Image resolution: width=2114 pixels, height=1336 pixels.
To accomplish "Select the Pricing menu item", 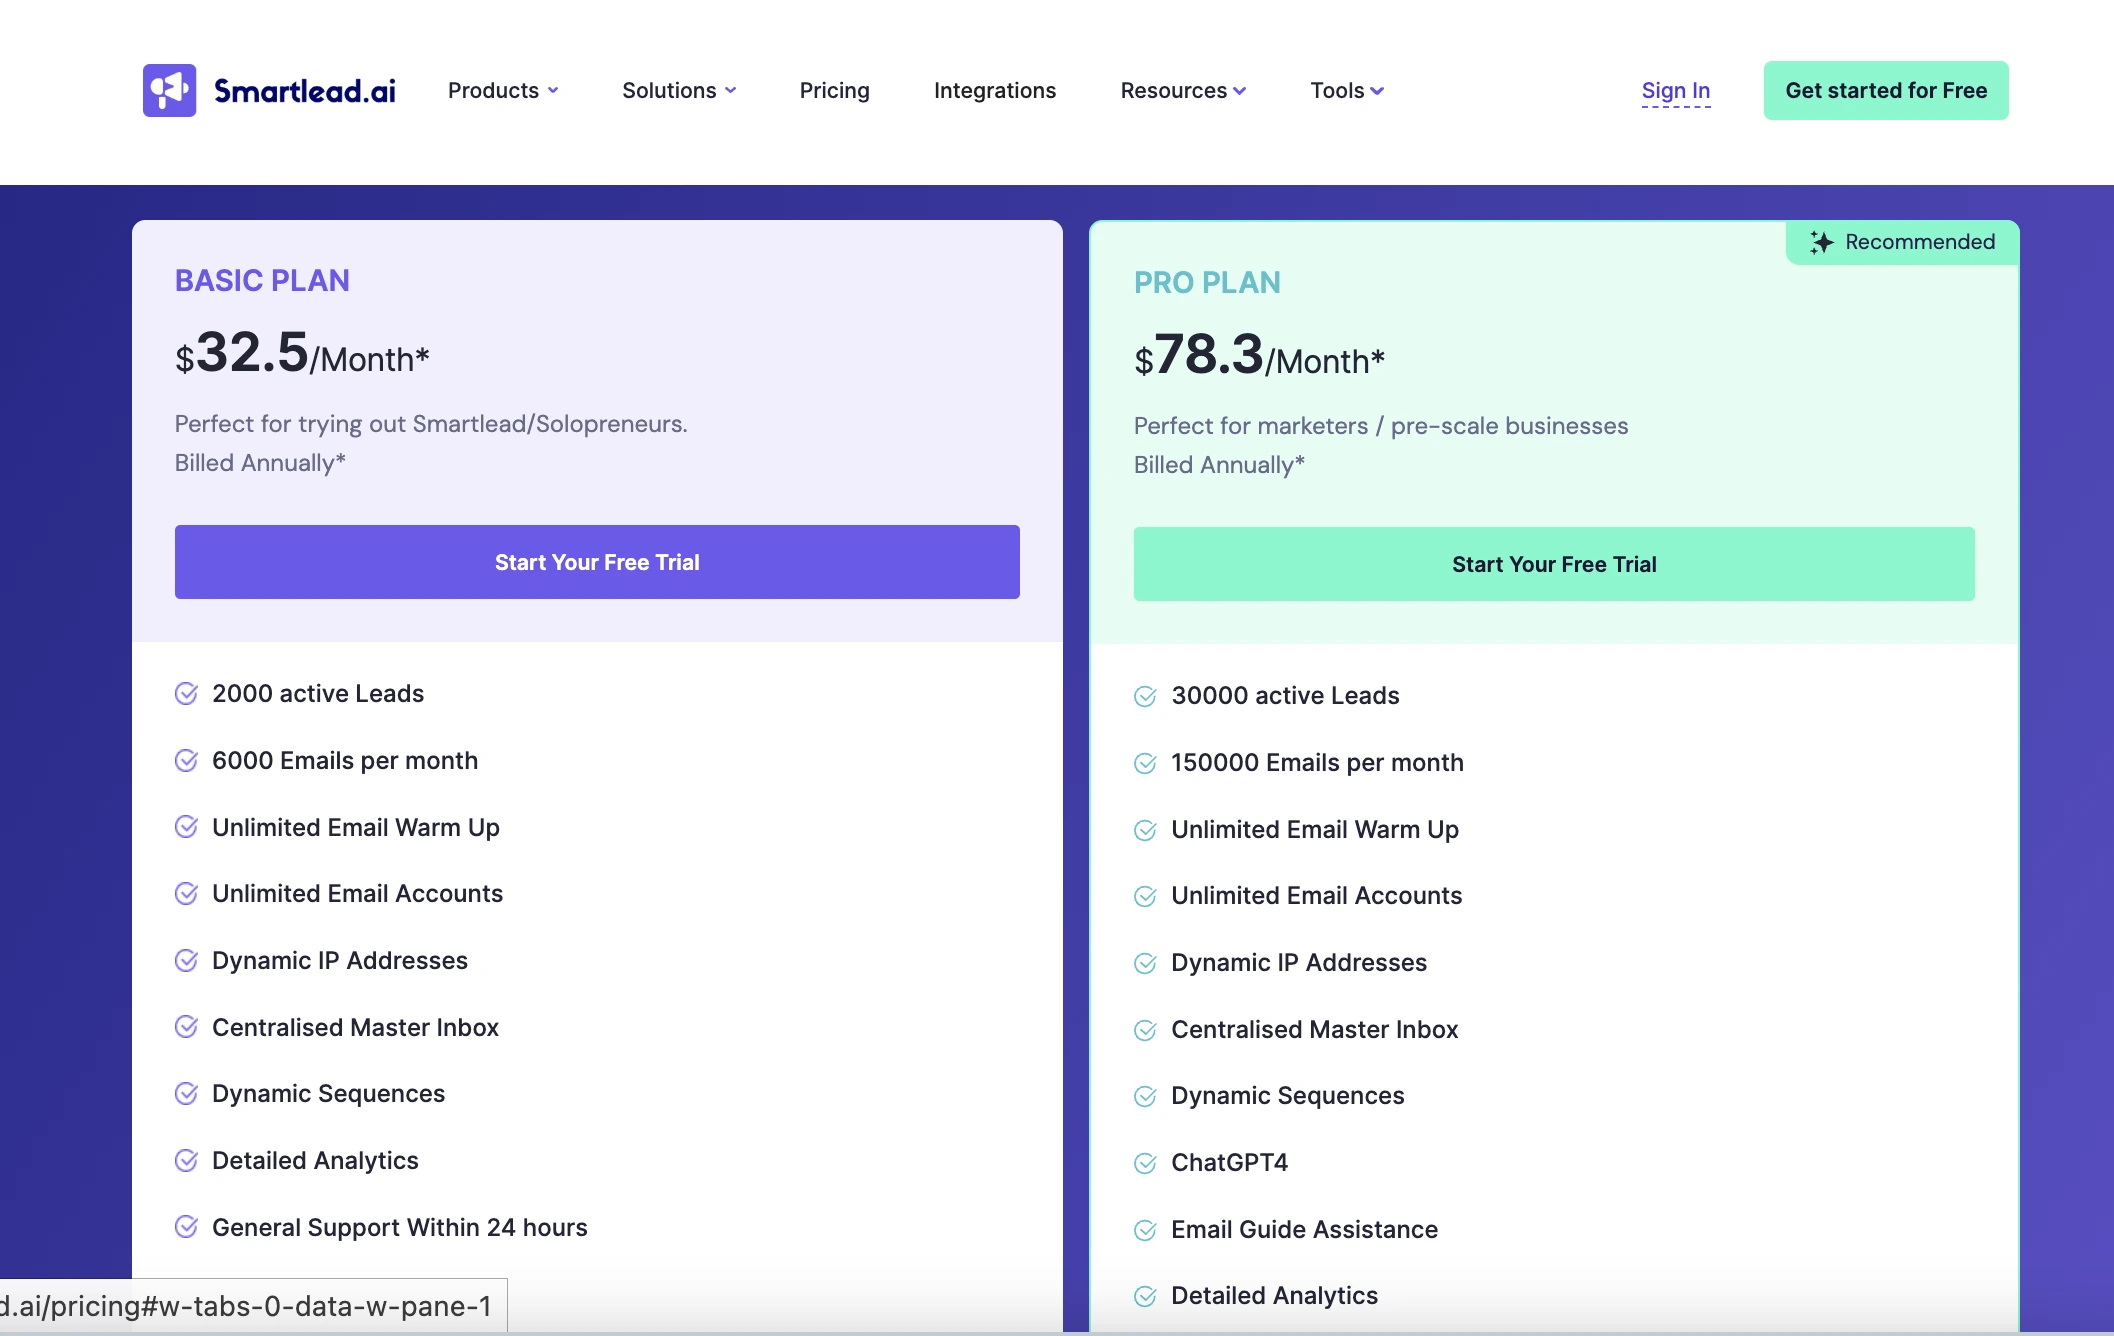I will (x=834, y=90).
